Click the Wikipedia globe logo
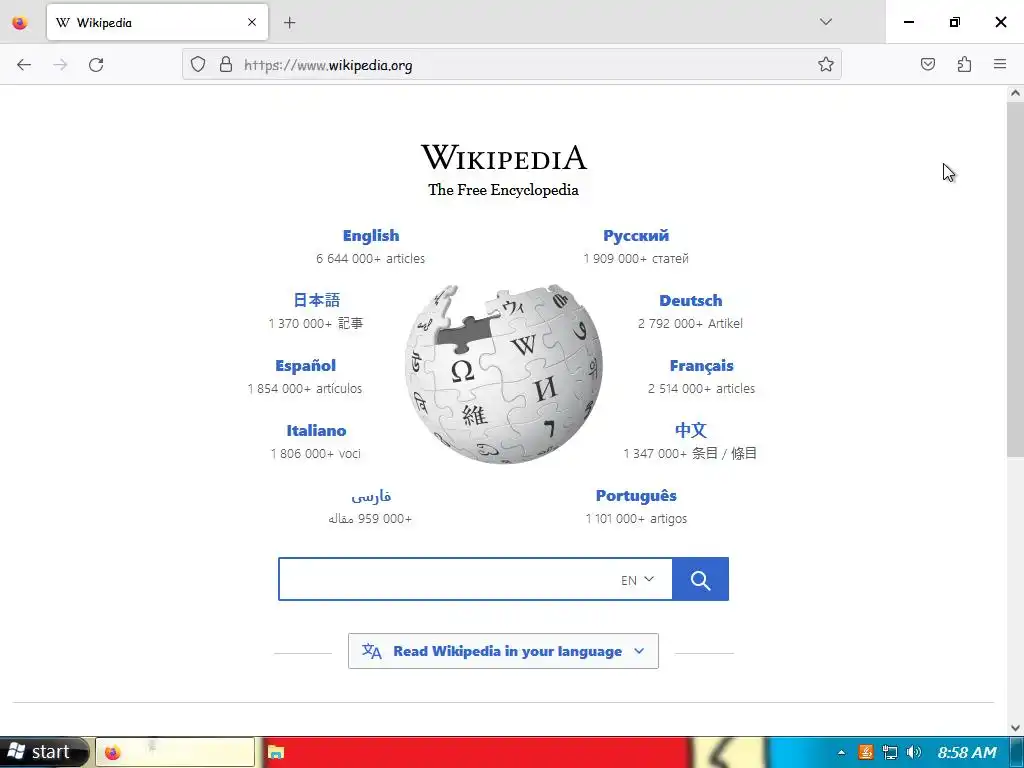The image size is (1024, 768). pyautogui.click(x=504, y=374)
